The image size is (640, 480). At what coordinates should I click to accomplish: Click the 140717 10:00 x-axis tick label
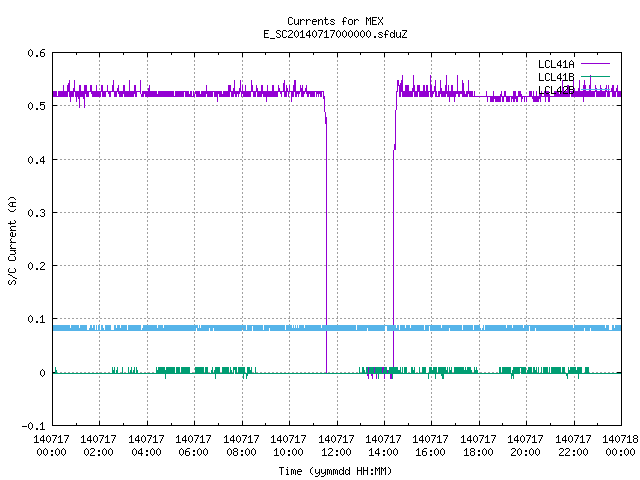click(289, 446)
